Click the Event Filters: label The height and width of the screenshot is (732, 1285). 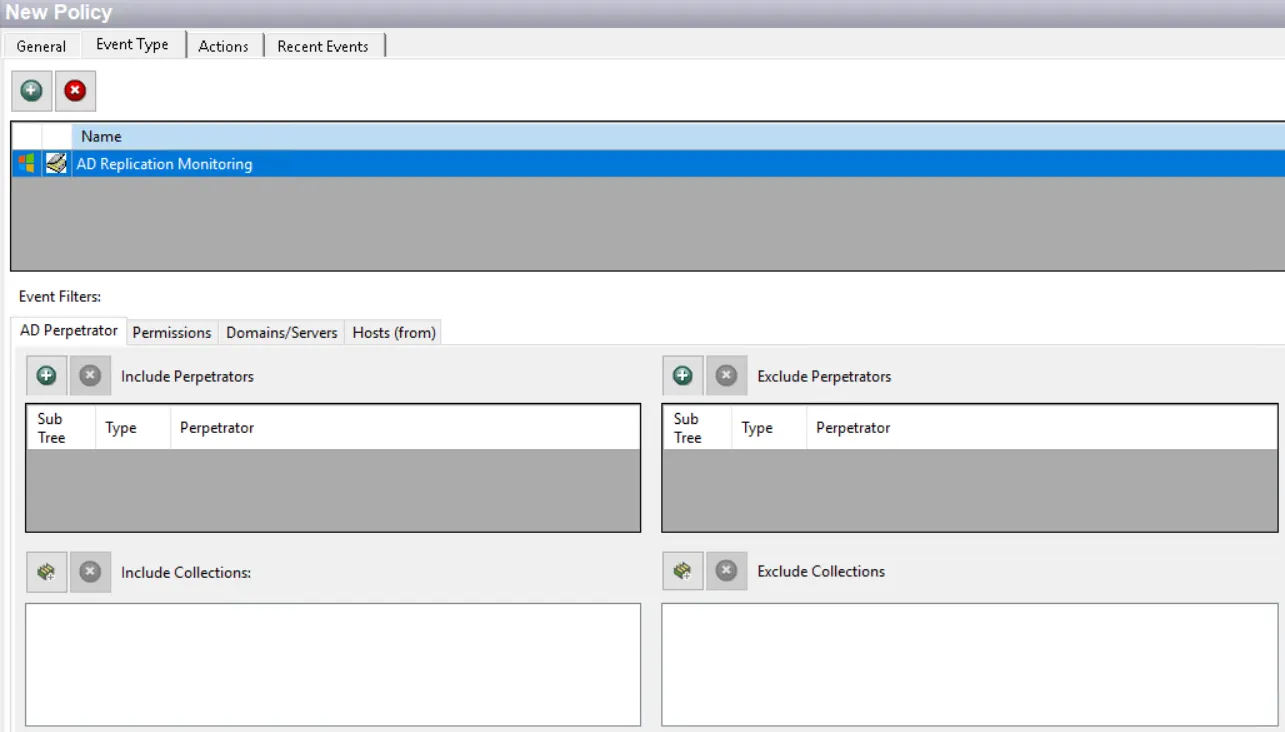(x=60, y=296)
